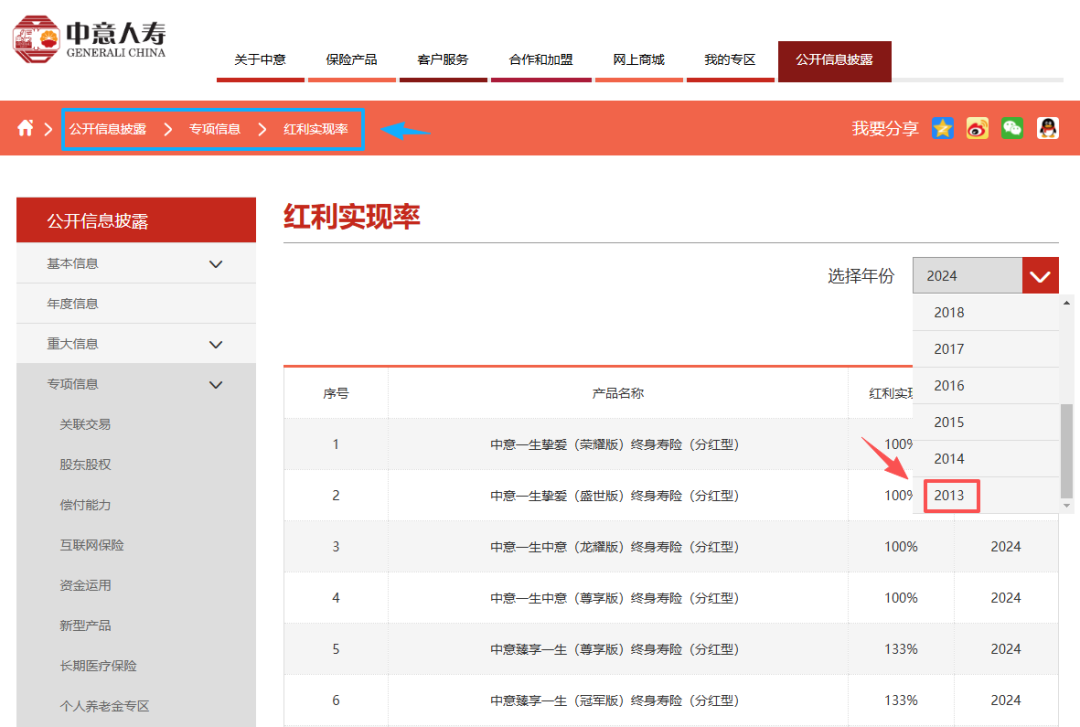
Task: Share via QQ Zone star icon
Action: click(x=942, y=128)
